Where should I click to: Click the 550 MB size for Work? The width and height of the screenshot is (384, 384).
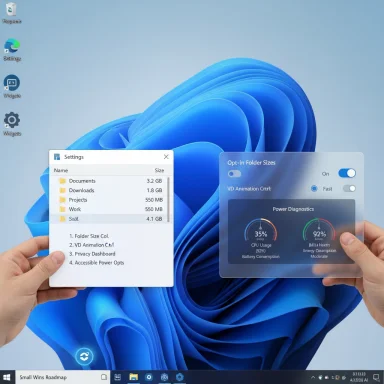[154, 209]
